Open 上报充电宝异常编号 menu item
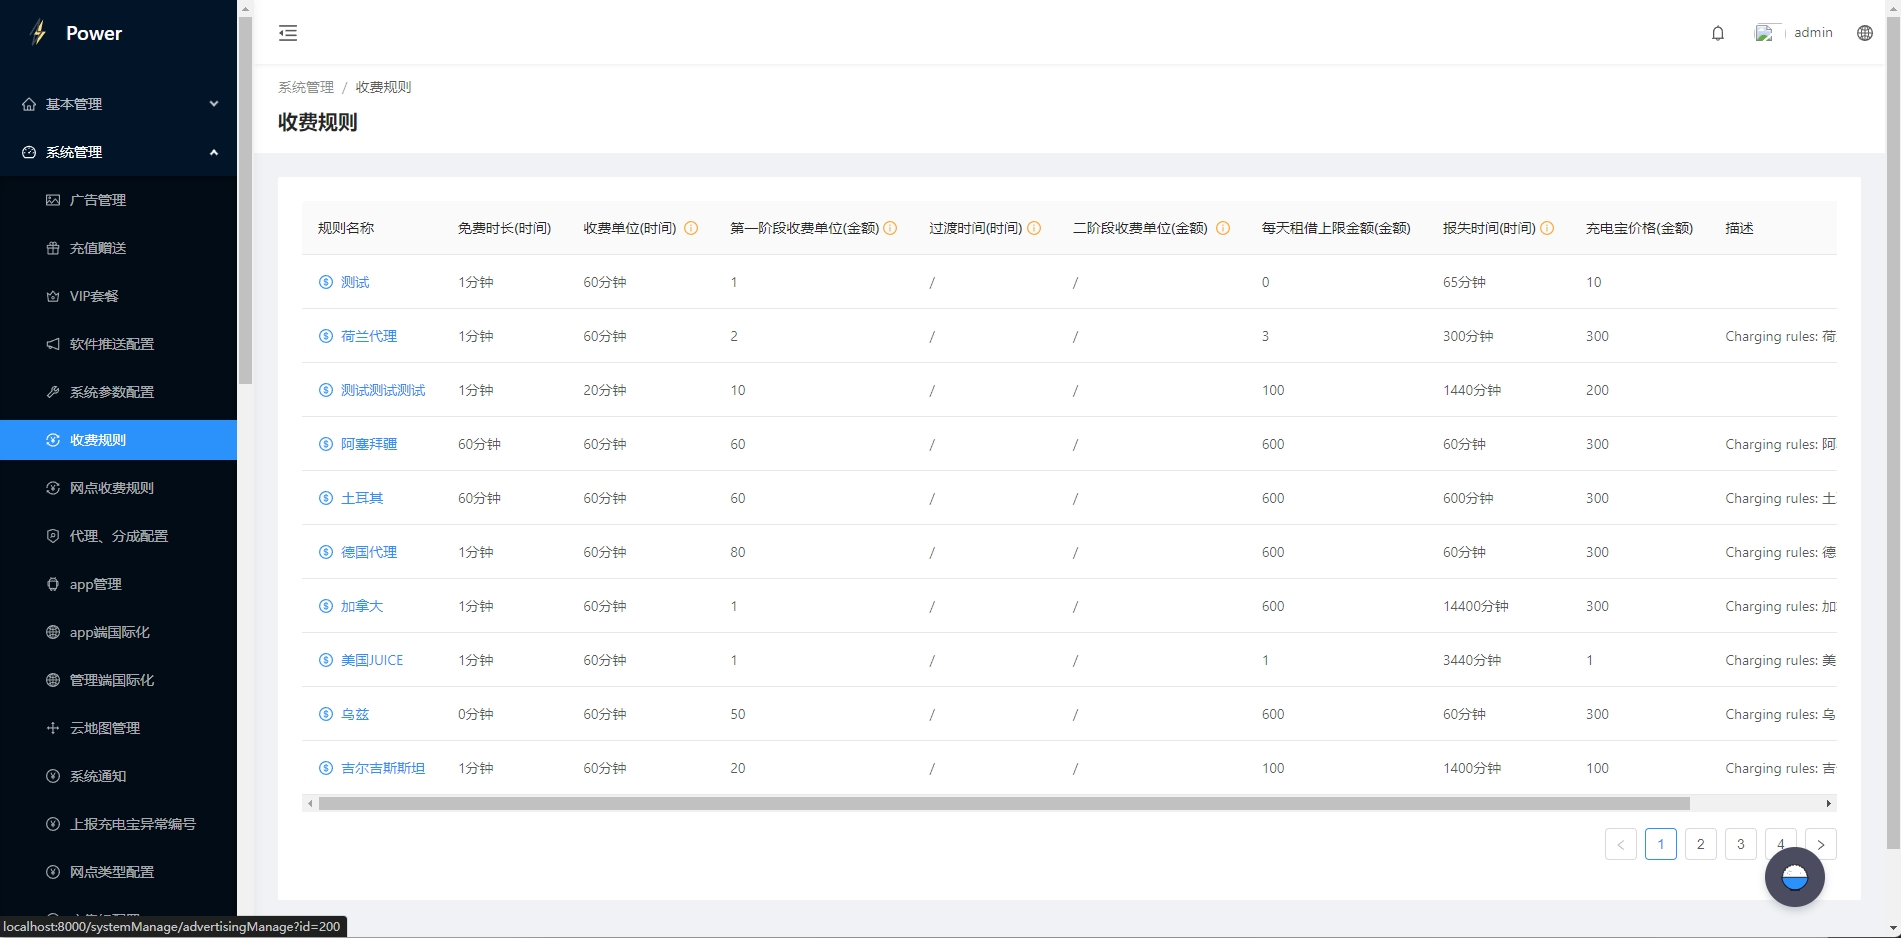Screen dimensions: 1901x938 pyautogui.click(x=118, y=824)
